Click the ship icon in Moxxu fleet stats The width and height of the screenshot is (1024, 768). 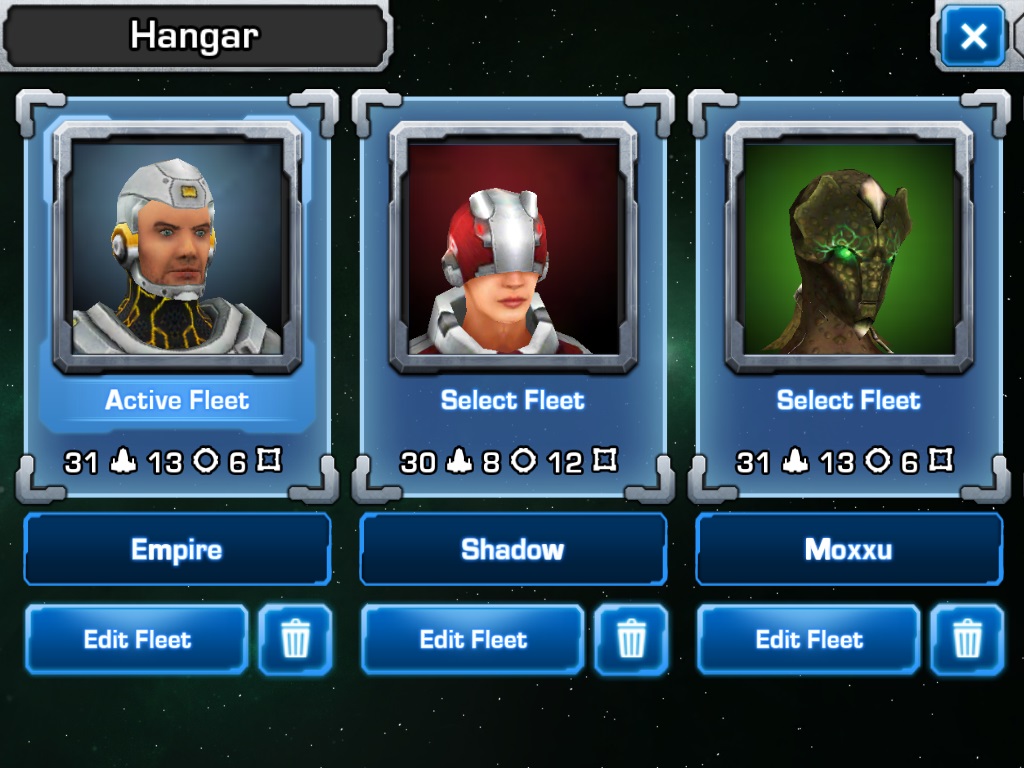[795, 461]
